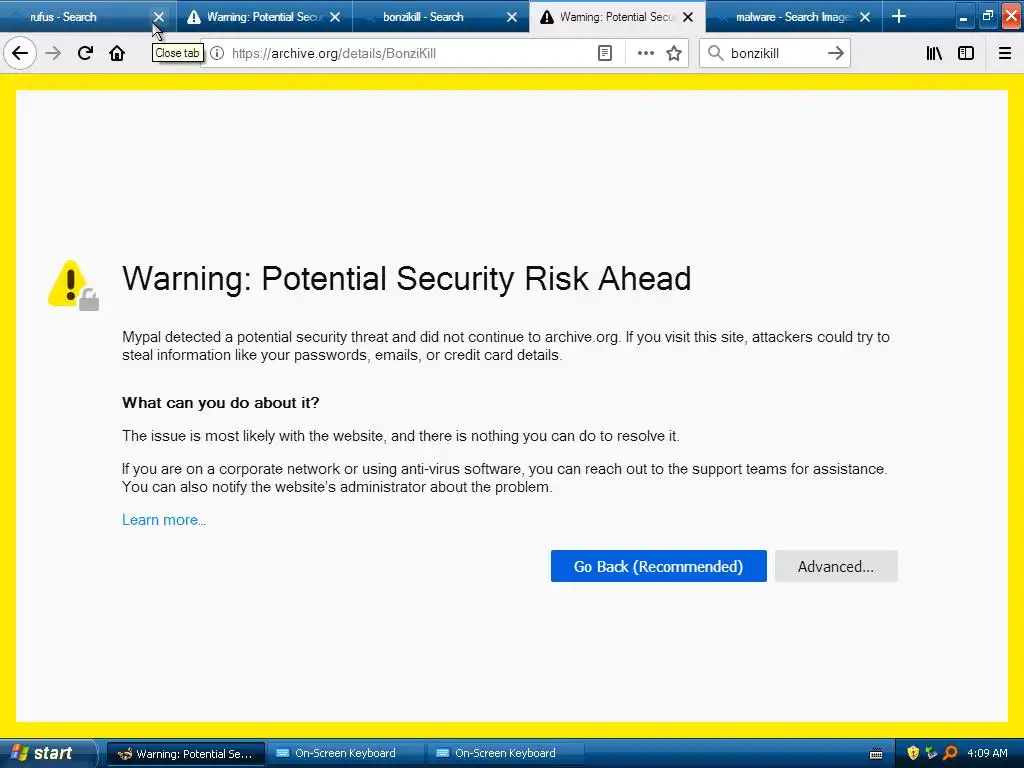Screen dimensions: 1024x768
Task: Close the active Warning tab
Action: click(688, 17)
